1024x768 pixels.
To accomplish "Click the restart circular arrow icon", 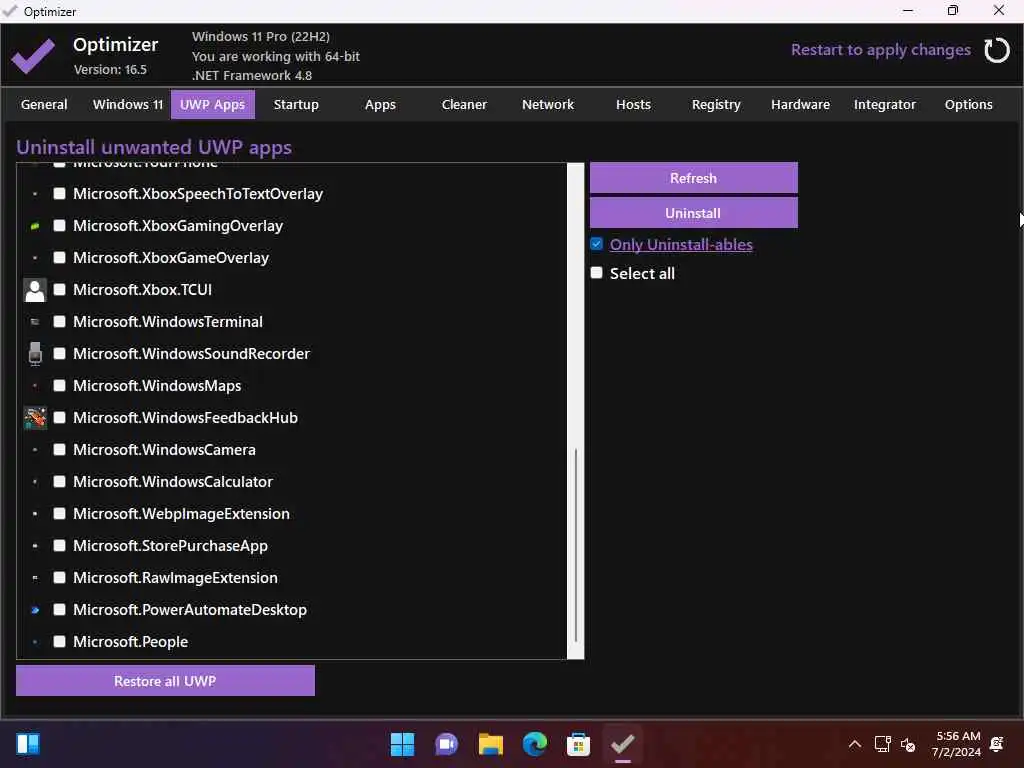I will pyautogui.click(x=997, y=50).
